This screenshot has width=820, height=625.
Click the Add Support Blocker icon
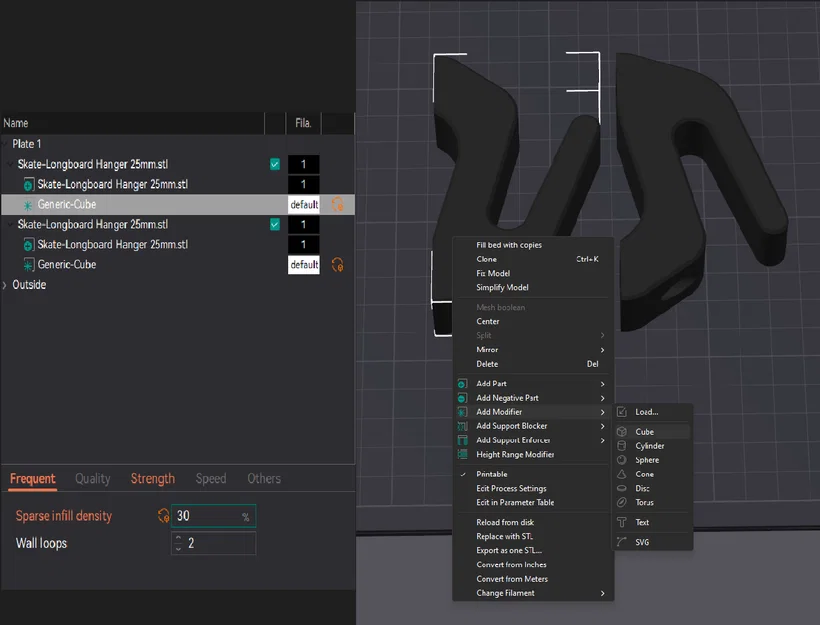(x=462, y=426)
